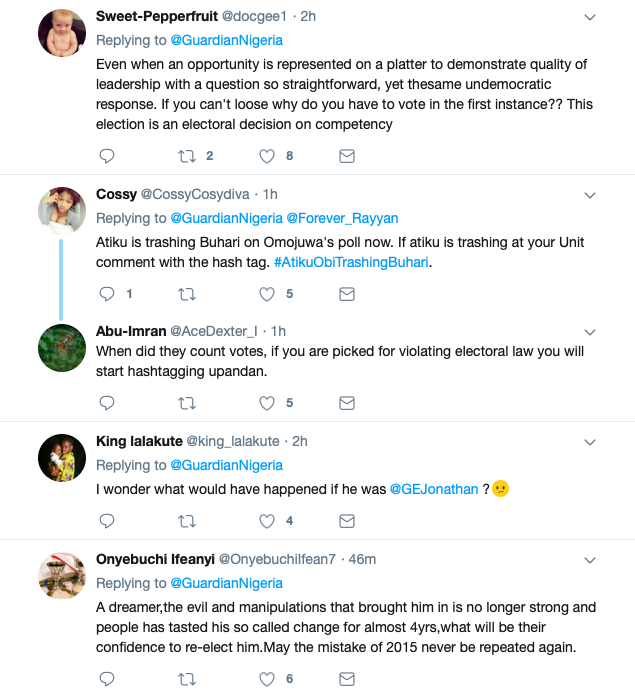The height and width of the screenshot is (696, 635).
Task: Open dropdown on King lalakute's tweet
Action: click(590, 441)
